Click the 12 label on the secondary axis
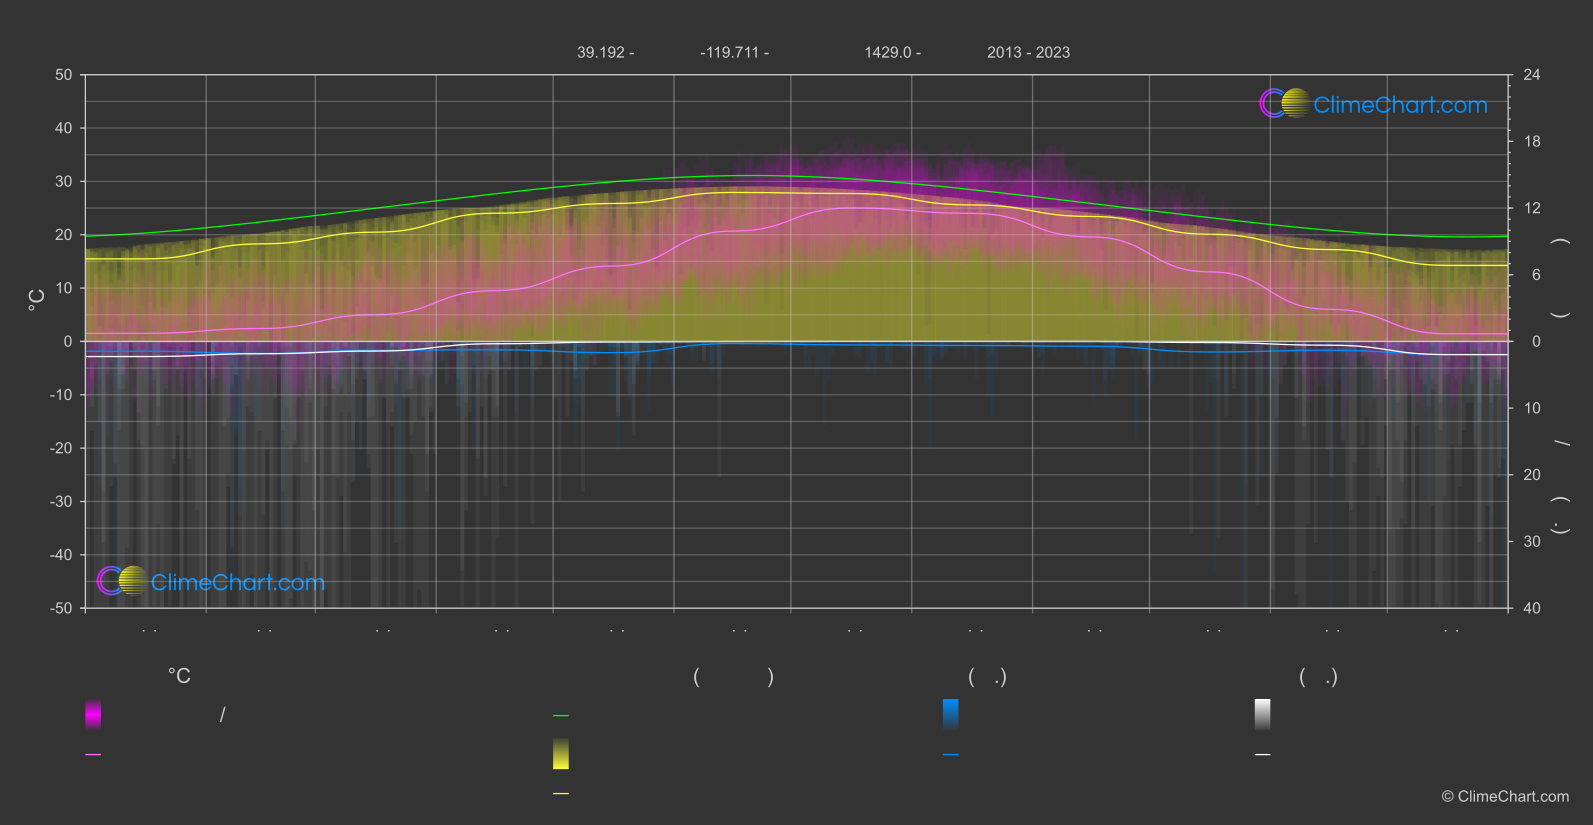Screen dimensions: 1593x825 (1532, 208)
